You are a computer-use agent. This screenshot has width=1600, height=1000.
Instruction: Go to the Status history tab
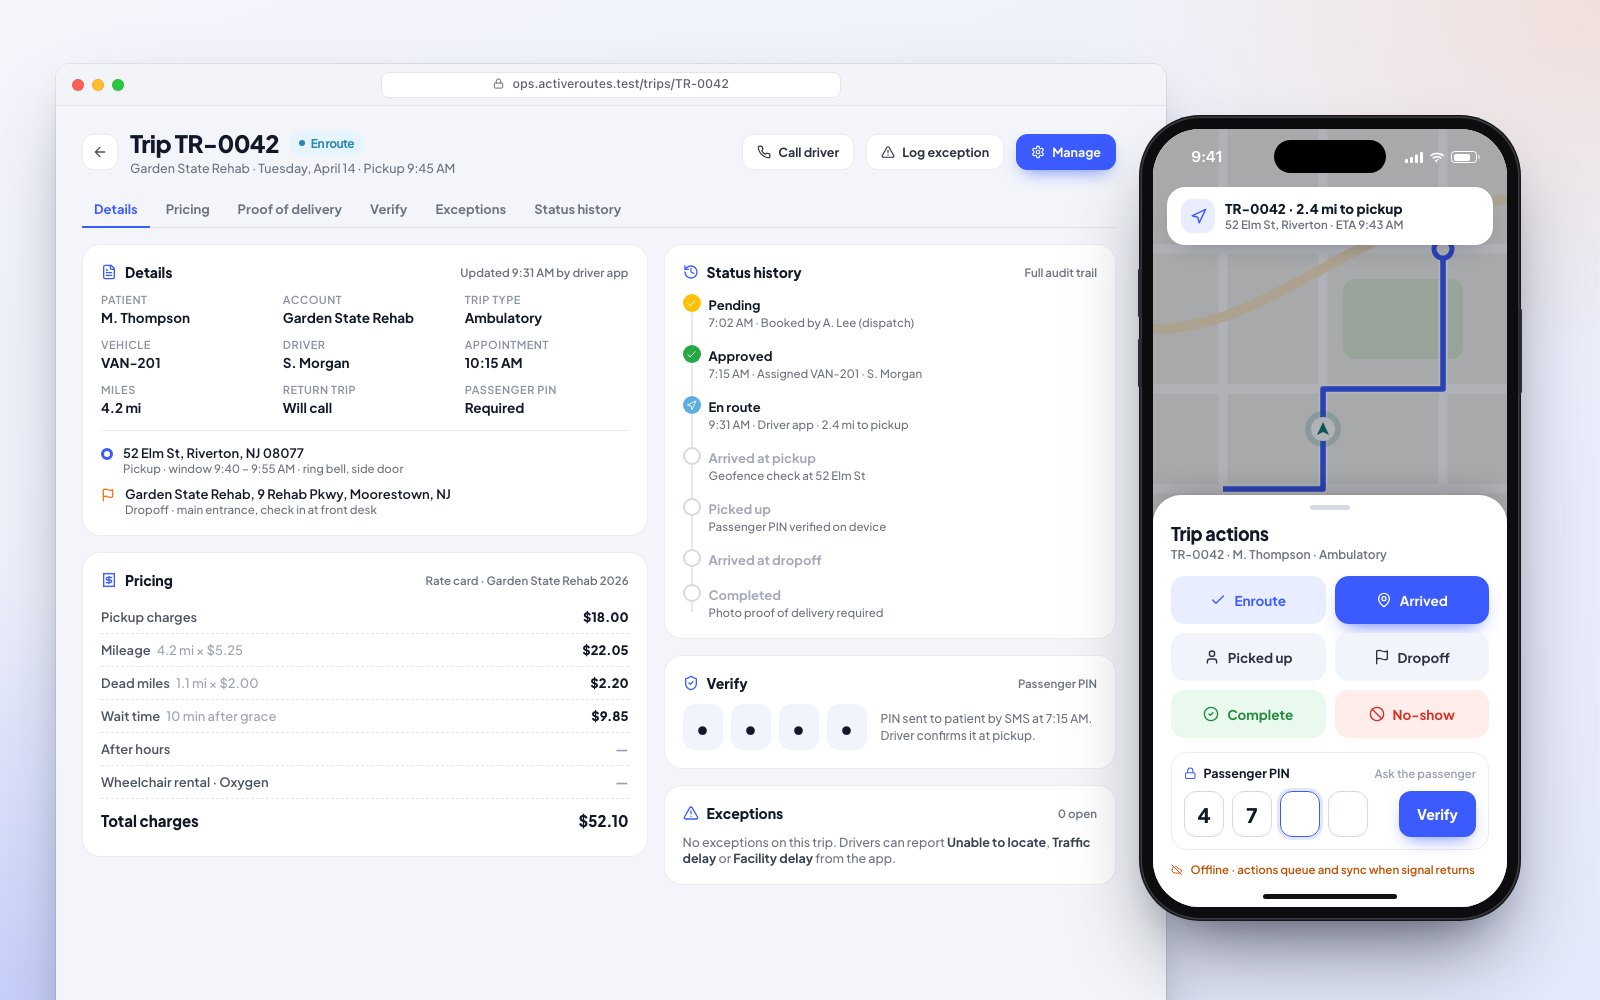tap(577, 209)
